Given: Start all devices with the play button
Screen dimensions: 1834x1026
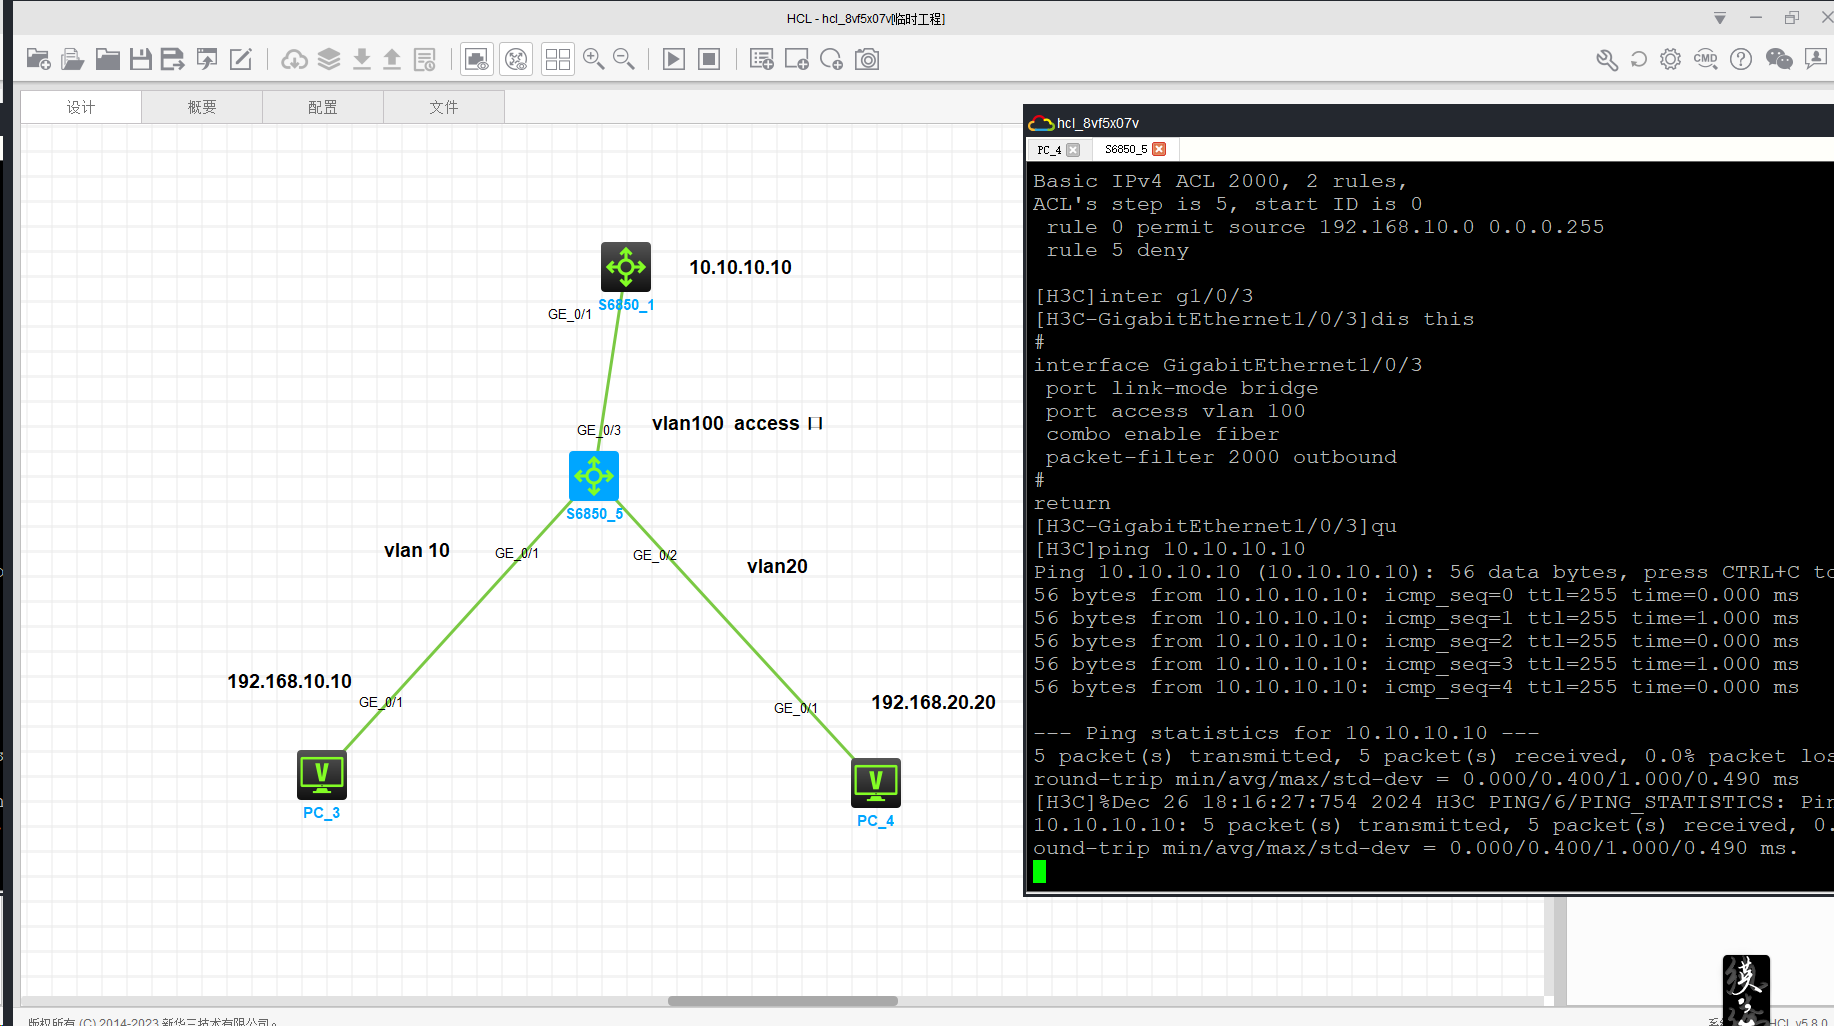Looking at the screenshot, I should click(674, 60).
